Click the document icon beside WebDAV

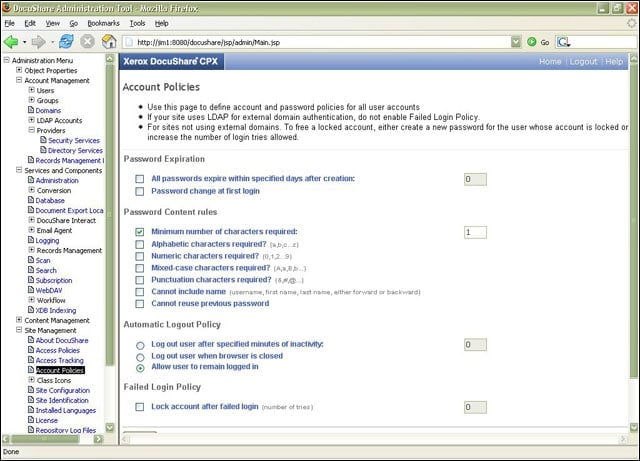point(31,290)
